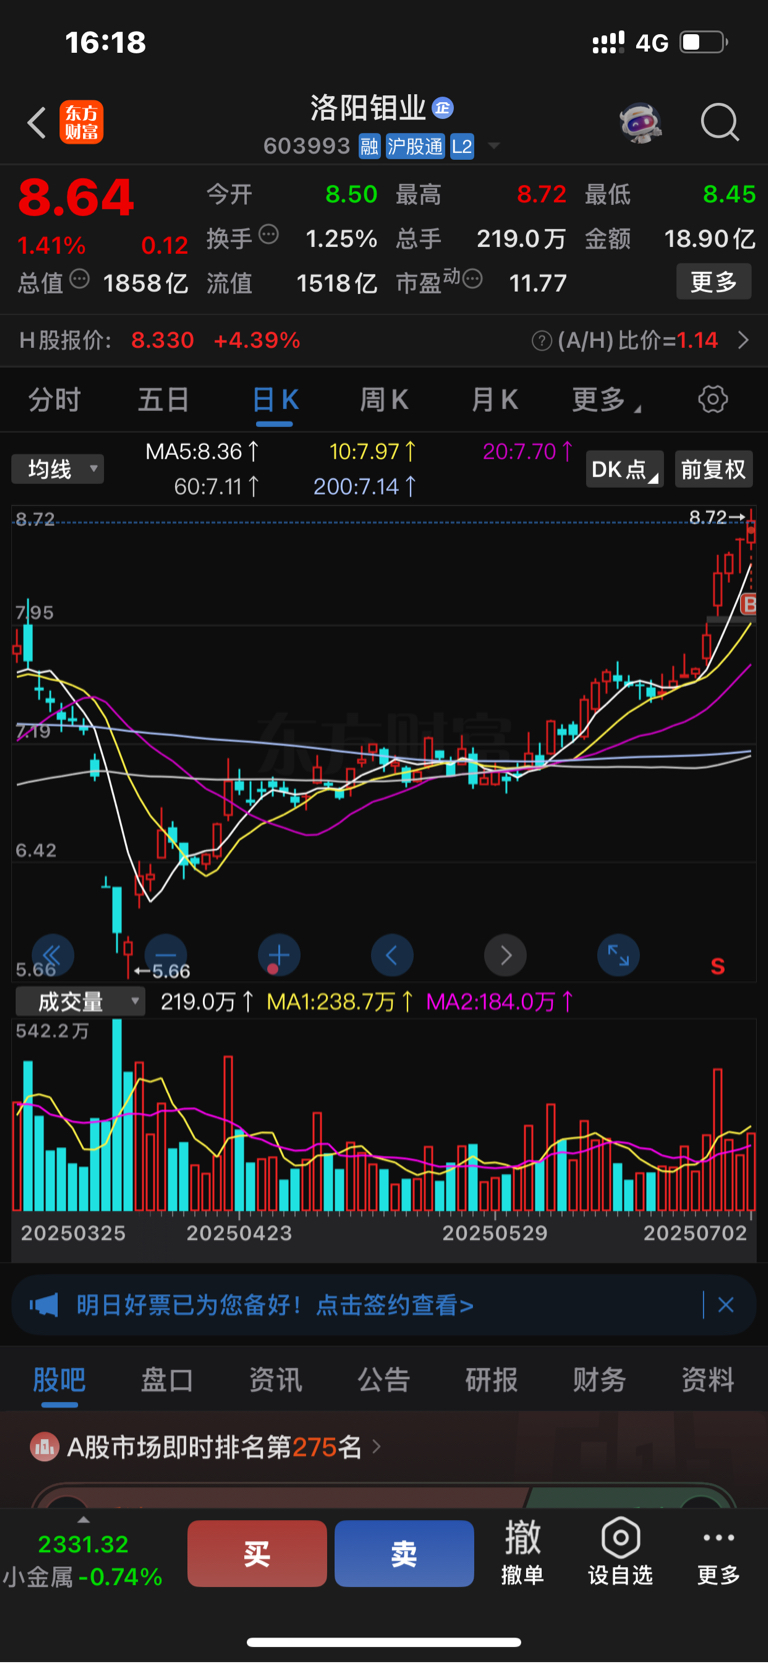Open 更多 quote details button
The image size is (768, 1663).
(x=713, y=282)
